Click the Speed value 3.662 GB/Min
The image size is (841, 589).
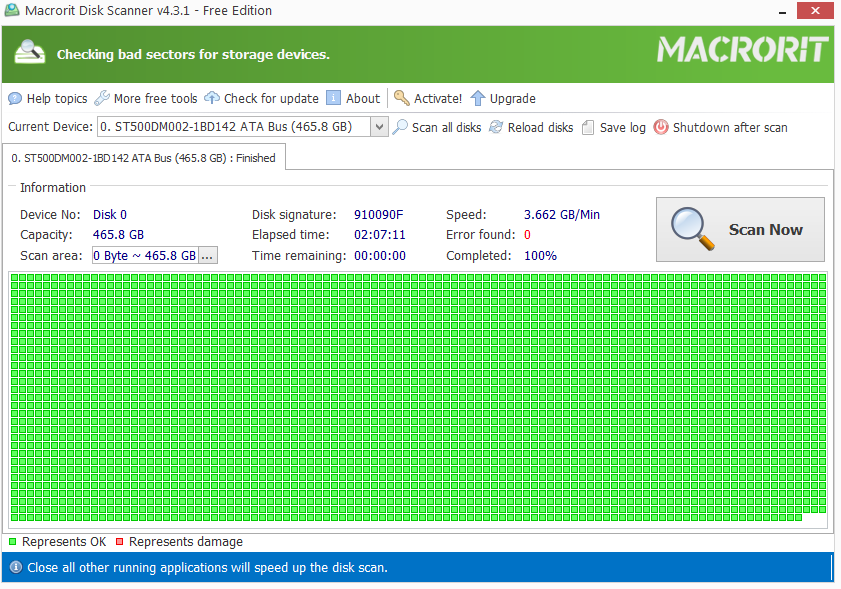pos(562,215)
